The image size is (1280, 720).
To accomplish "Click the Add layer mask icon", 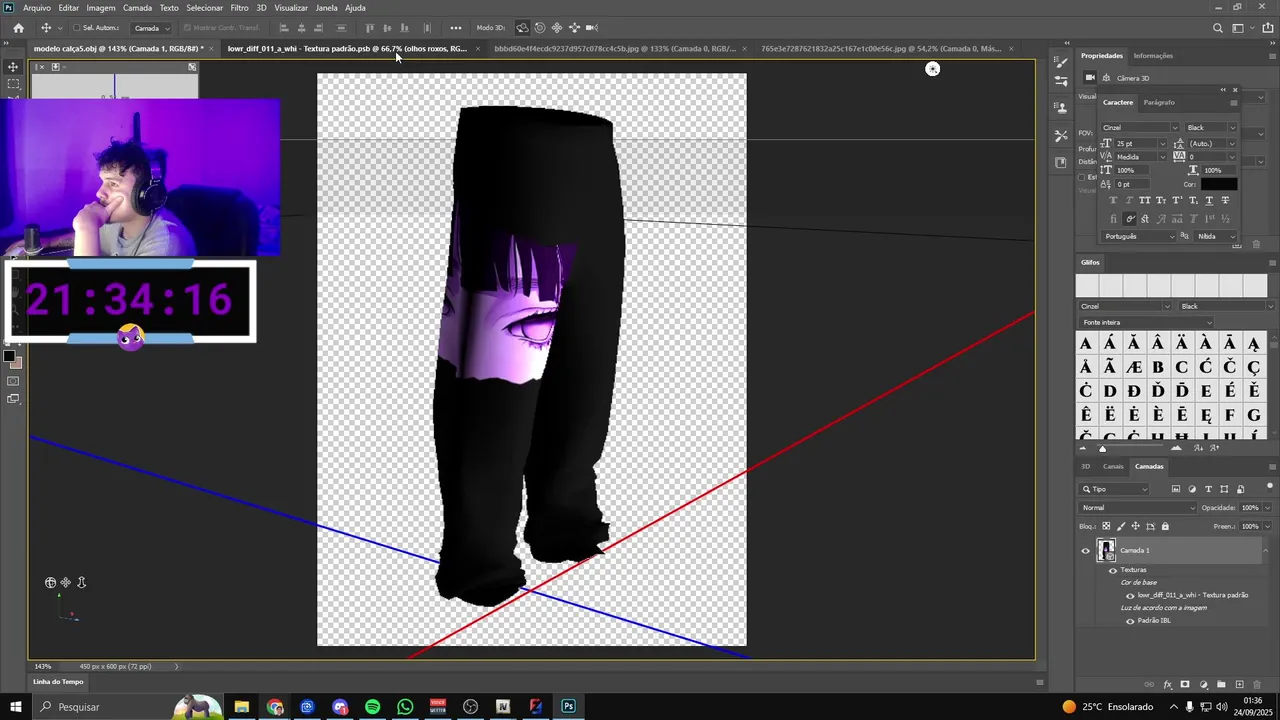I will [x=1185, y=685].
